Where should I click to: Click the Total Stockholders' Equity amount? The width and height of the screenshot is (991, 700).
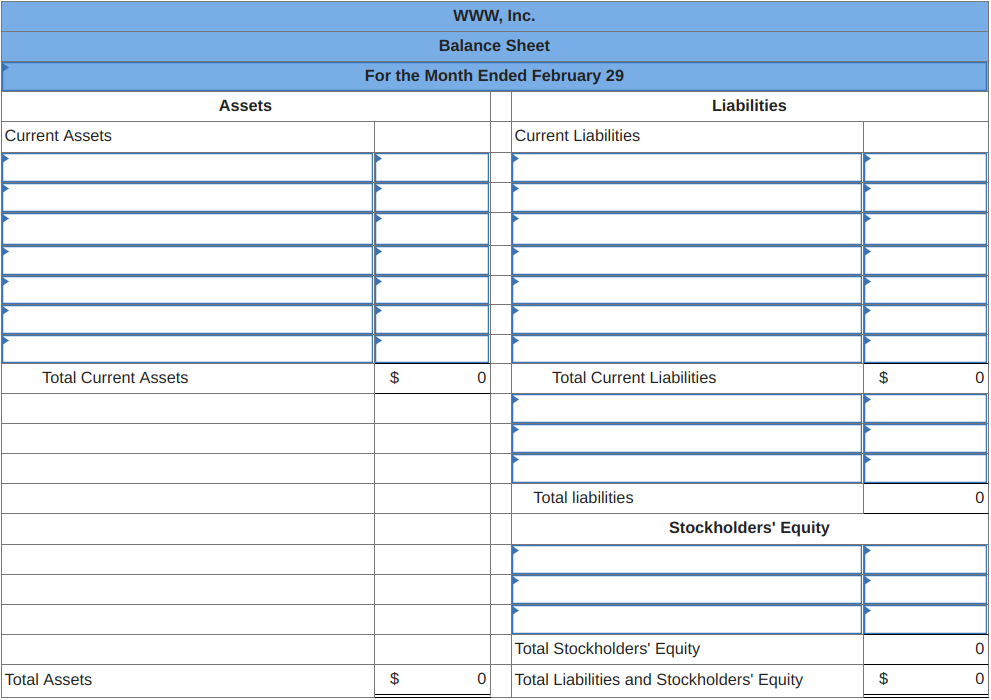925,648
